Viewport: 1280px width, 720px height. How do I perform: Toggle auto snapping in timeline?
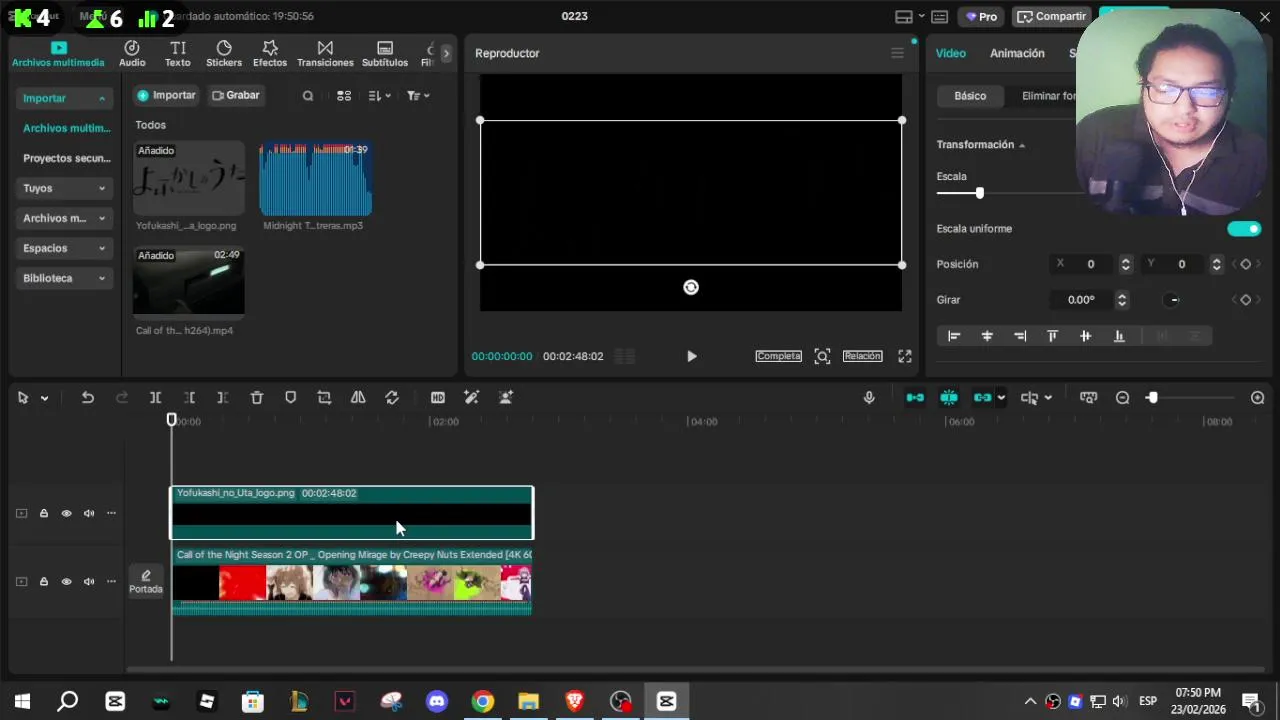tap(949, 398)
